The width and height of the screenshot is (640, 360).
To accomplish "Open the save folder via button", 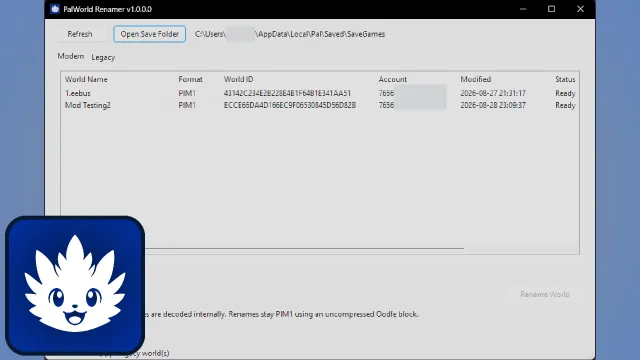I will (149, 34).
